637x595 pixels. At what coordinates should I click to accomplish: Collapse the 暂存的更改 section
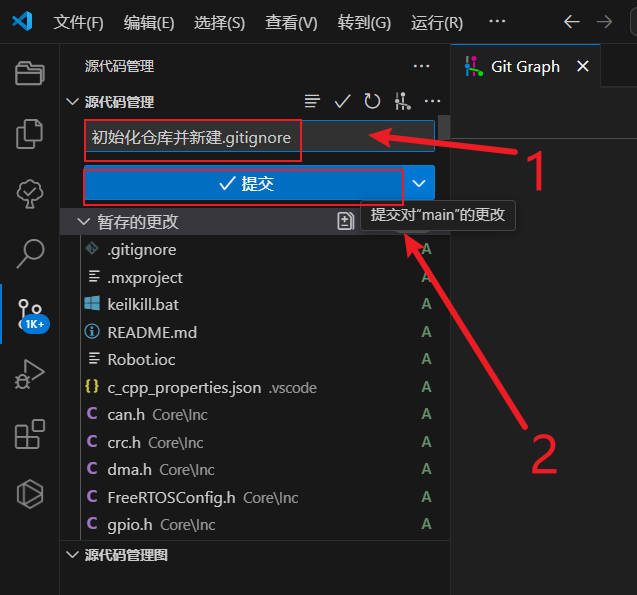click(72, 221)
